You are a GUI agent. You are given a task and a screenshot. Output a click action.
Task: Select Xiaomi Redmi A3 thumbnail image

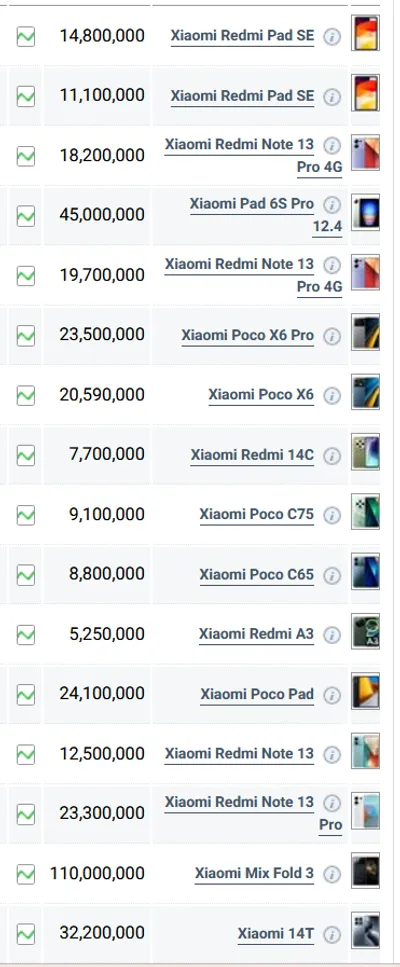click(365, 632)
